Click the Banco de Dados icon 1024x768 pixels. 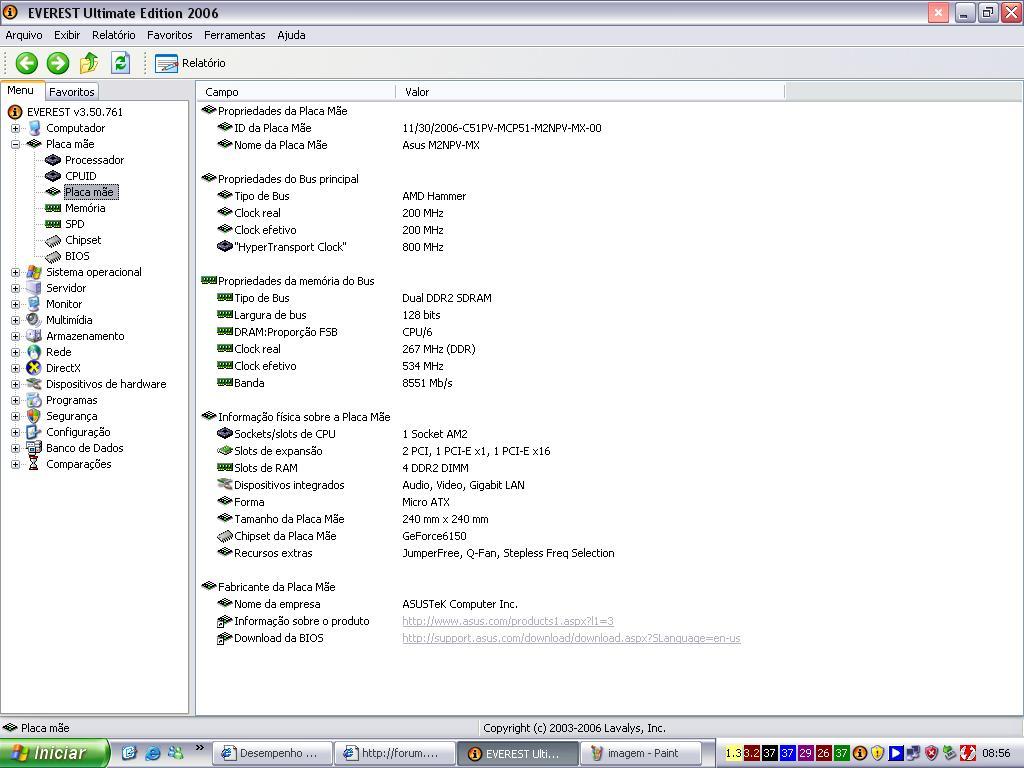(x=34, y=448)
